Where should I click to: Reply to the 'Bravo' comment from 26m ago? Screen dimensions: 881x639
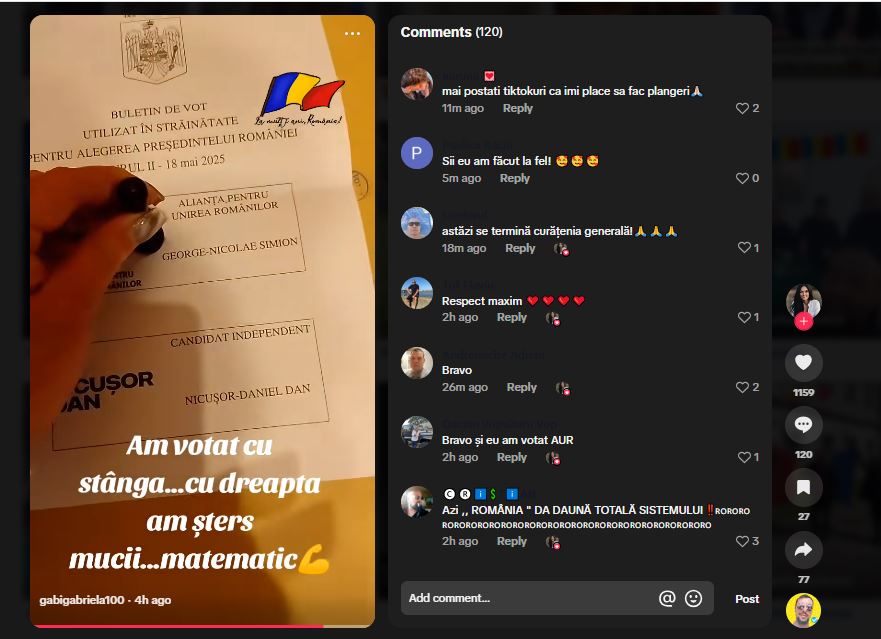coord(521,387)
